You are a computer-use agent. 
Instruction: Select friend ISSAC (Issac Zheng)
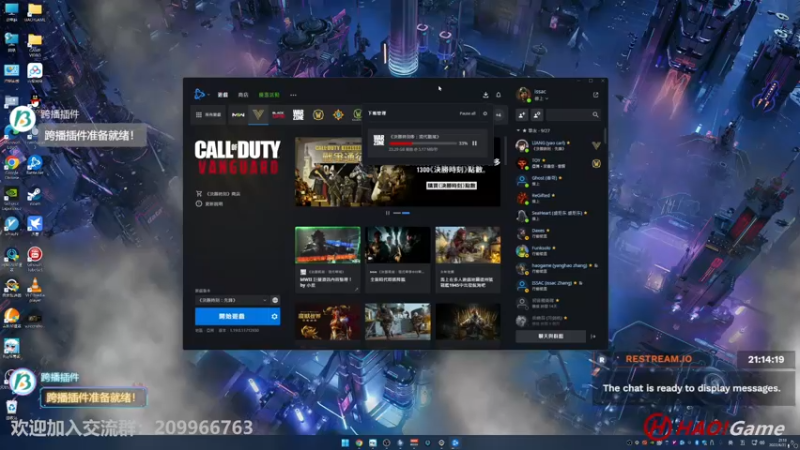pyautogui.click(x=558, y=285)
